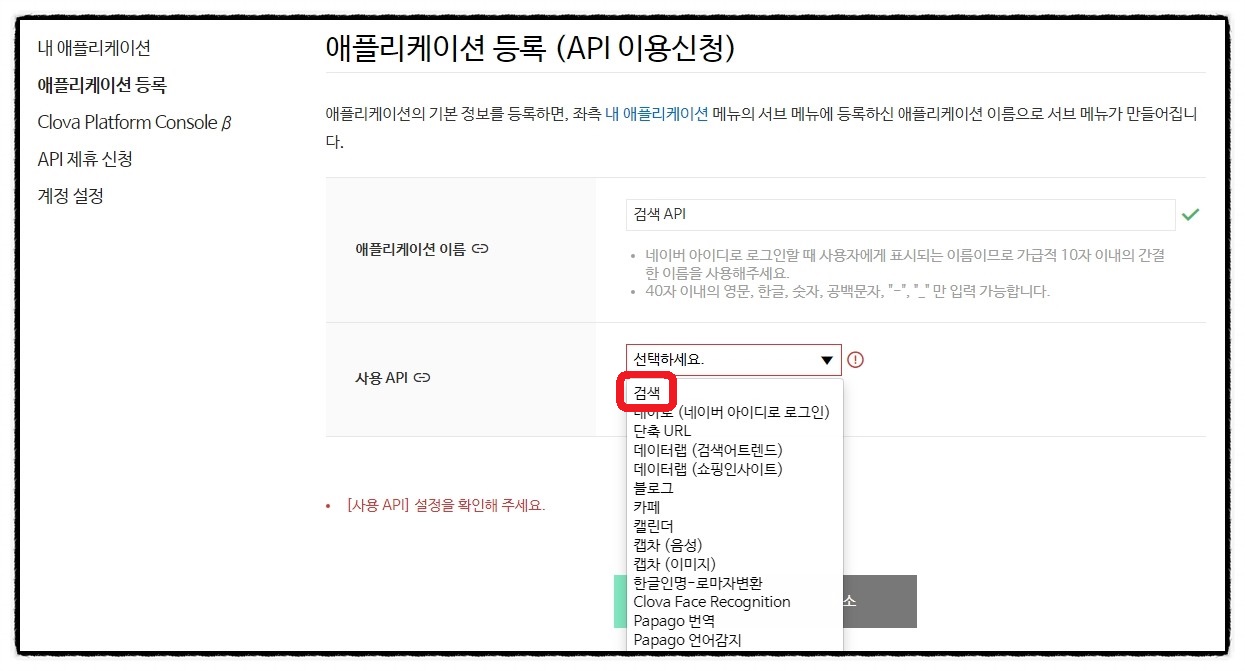Viewport: 1245px width, 671px height.
Task: Select 검색 from the API list
Action: coord(647,392)
